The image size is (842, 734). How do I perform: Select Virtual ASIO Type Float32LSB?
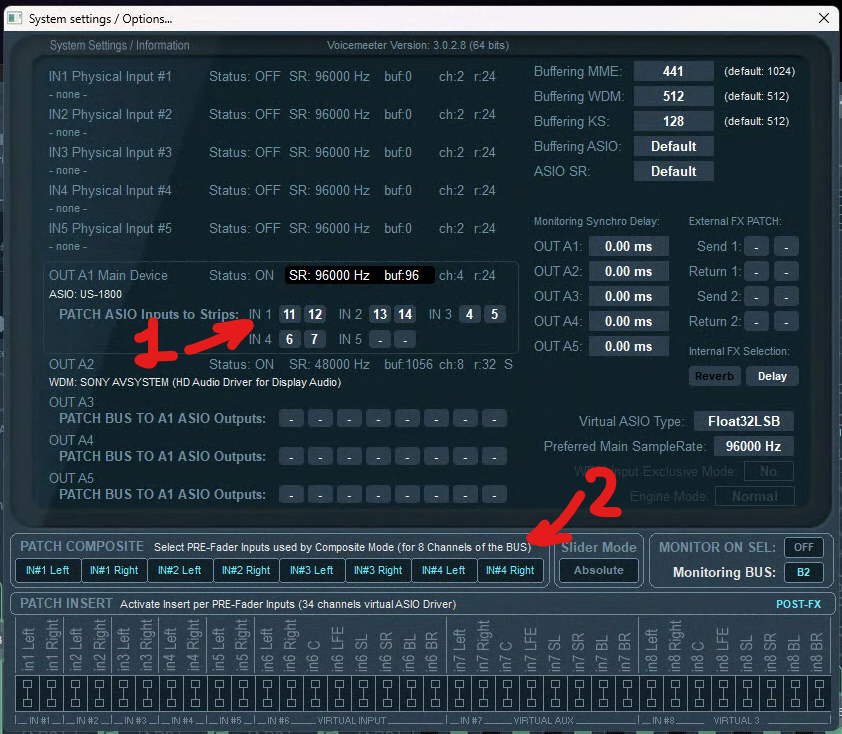(x=753, y=421)
